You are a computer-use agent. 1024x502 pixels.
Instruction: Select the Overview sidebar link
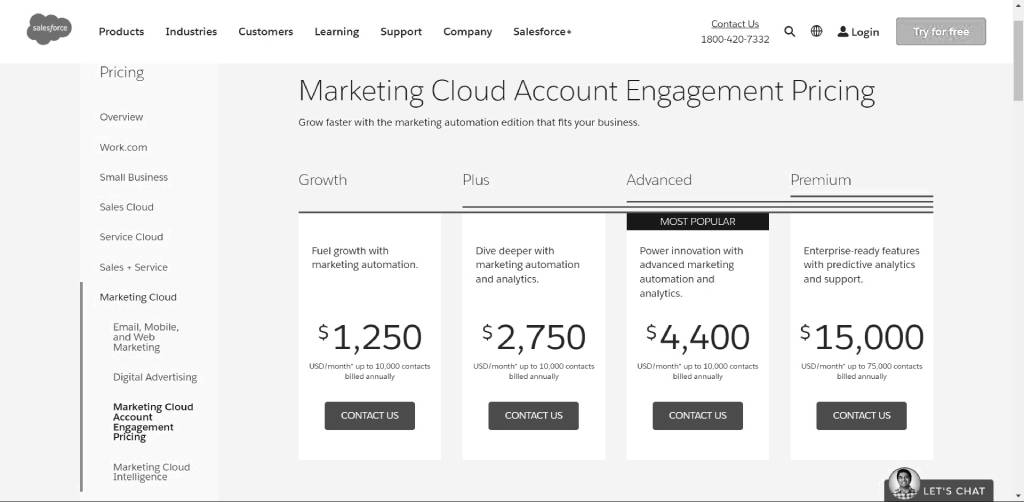(121, 117)
